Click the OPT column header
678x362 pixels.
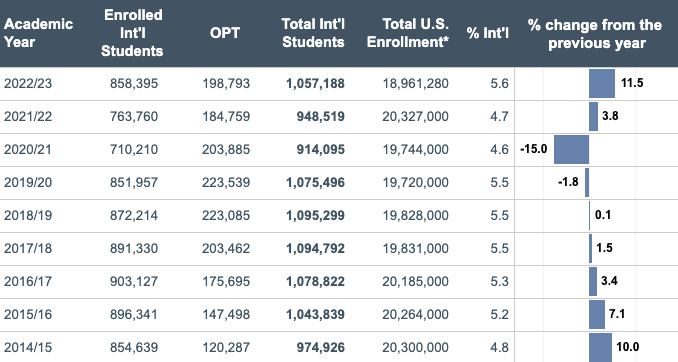coord(224,33)
